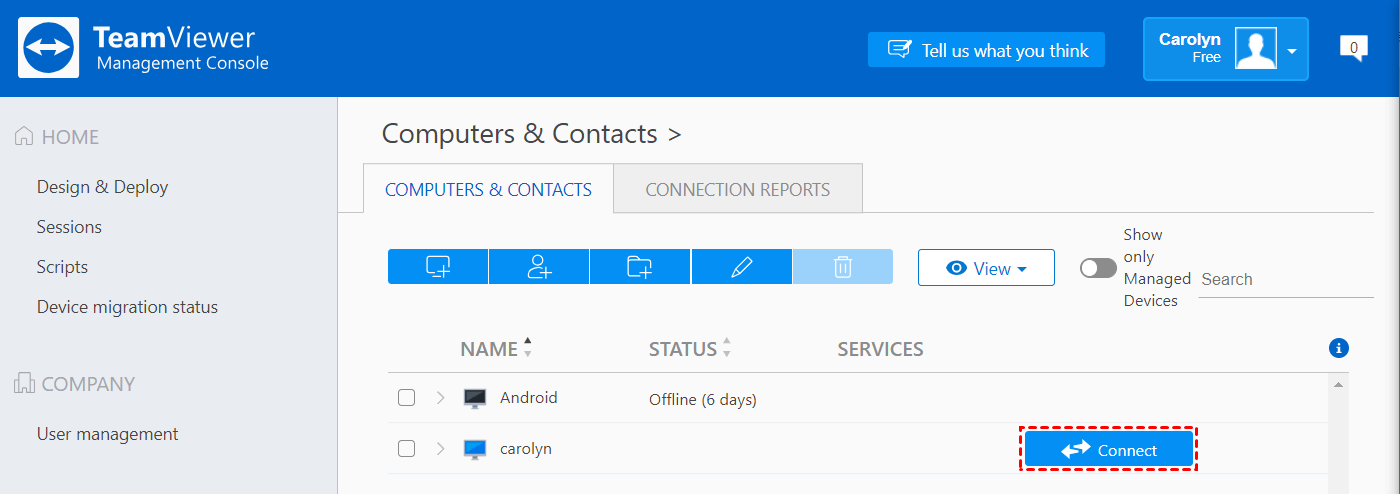Click the Add contact toolbar icon
Screen dimensions: 1400x494
539,267
